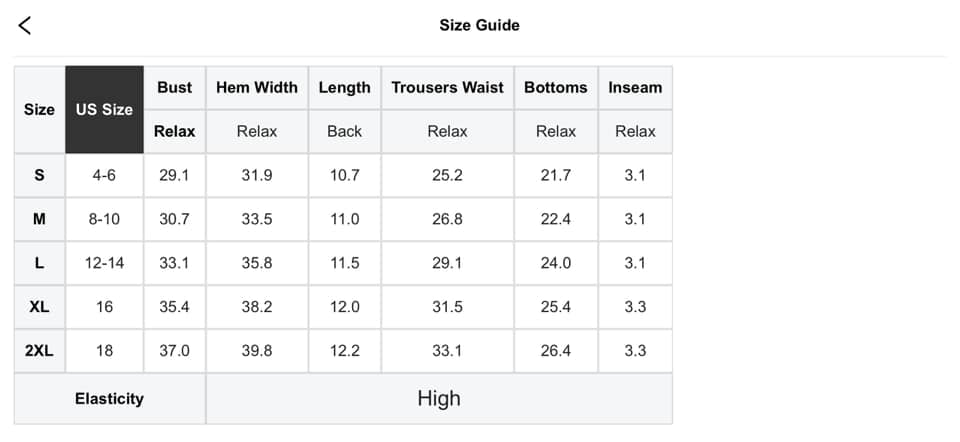This screenshot has height=442, width=960.
Task: Click the Inseam column header
Action: pos(635,88)
